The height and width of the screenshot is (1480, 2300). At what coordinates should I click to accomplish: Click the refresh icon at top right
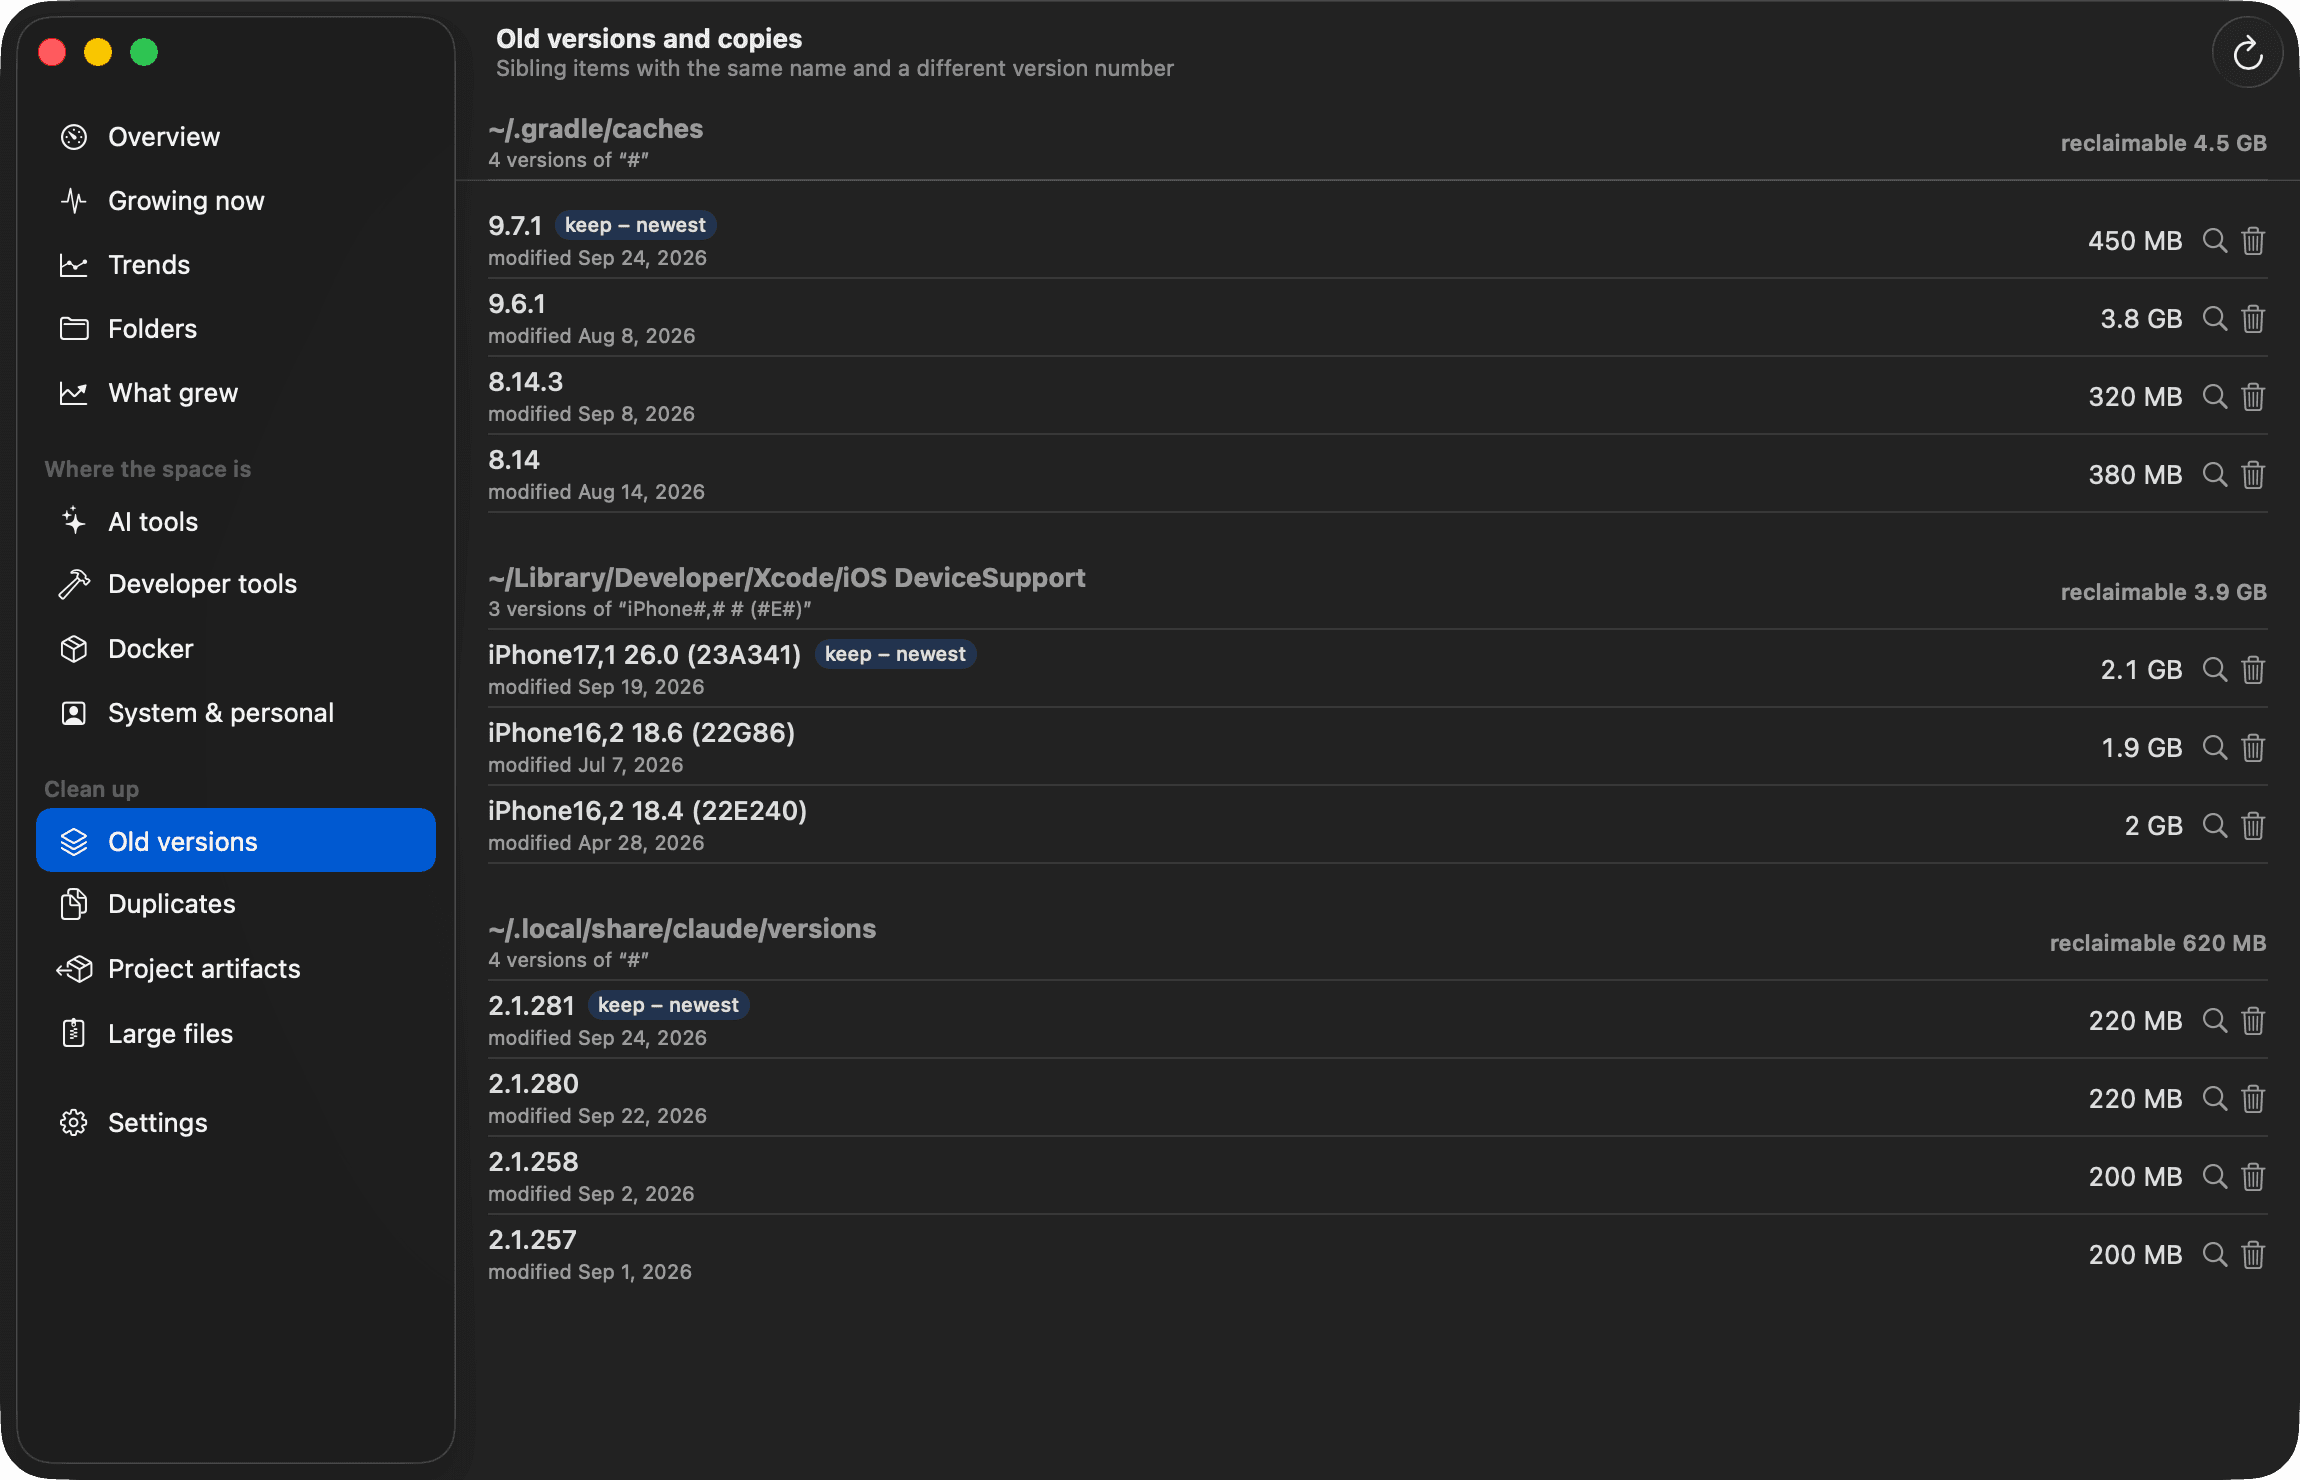pyautogui.click(x=2247, y=53)
